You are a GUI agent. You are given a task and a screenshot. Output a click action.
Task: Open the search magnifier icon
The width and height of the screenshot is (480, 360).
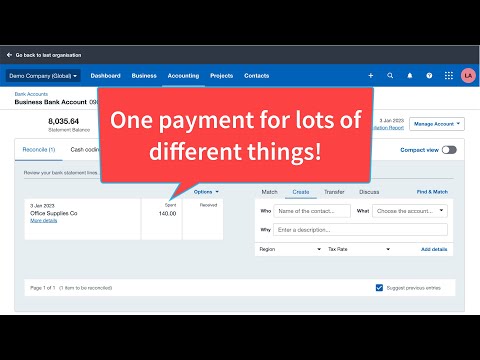pyautogui.click(x=390, y=76)
